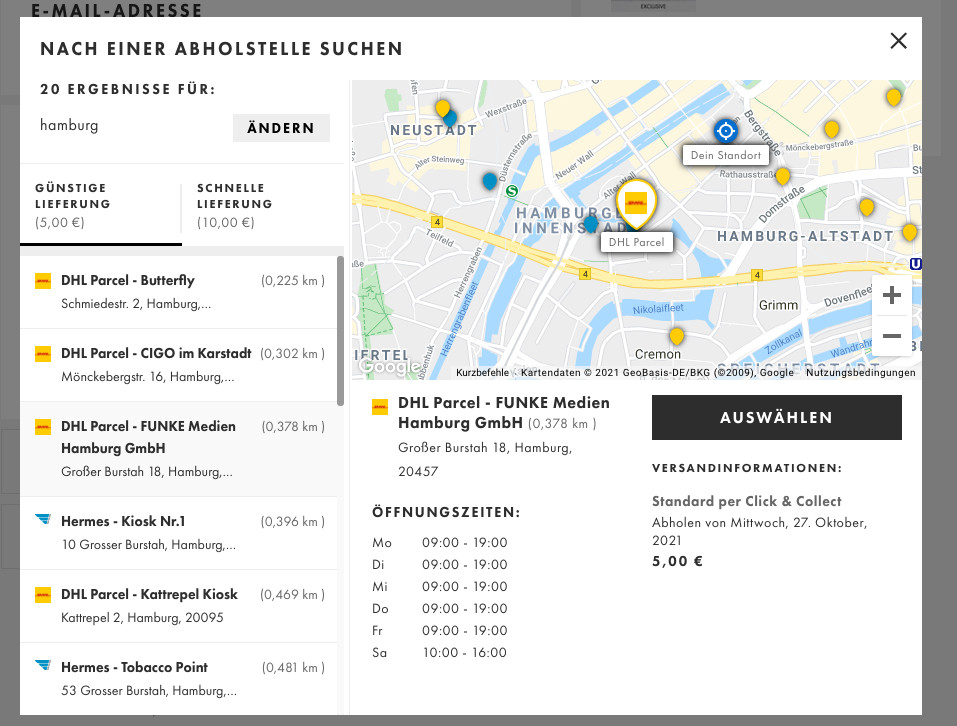This screenshot has width=957, height=726.
Task: Click DHL logo beside FUNKE Medien list row
Action: (x=43, y=426)
